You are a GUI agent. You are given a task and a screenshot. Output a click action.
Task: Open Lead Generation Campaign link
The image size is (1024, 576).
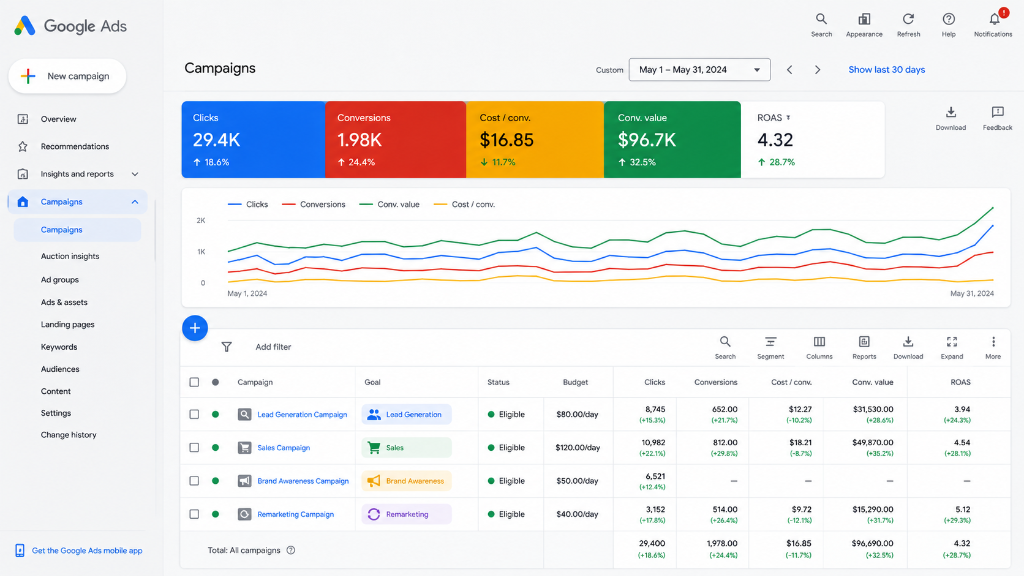coord(302,415)
